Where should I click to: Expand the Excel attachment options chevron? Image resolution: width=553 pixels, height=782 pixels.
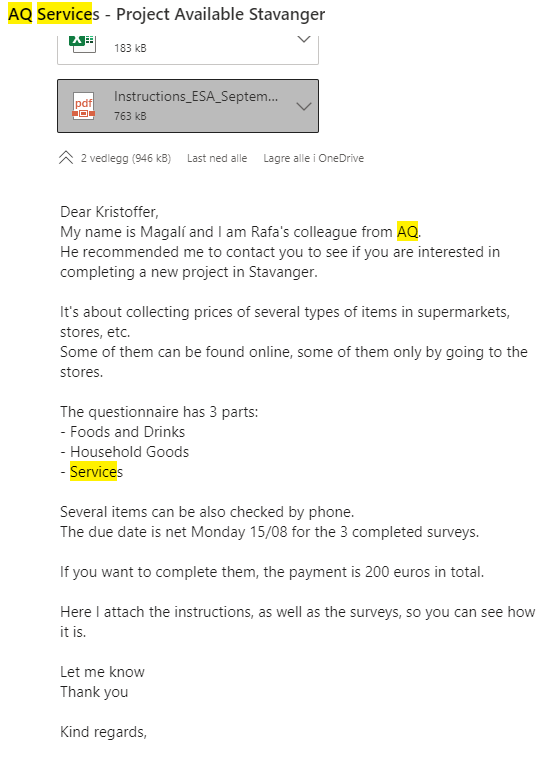(304, 39)
